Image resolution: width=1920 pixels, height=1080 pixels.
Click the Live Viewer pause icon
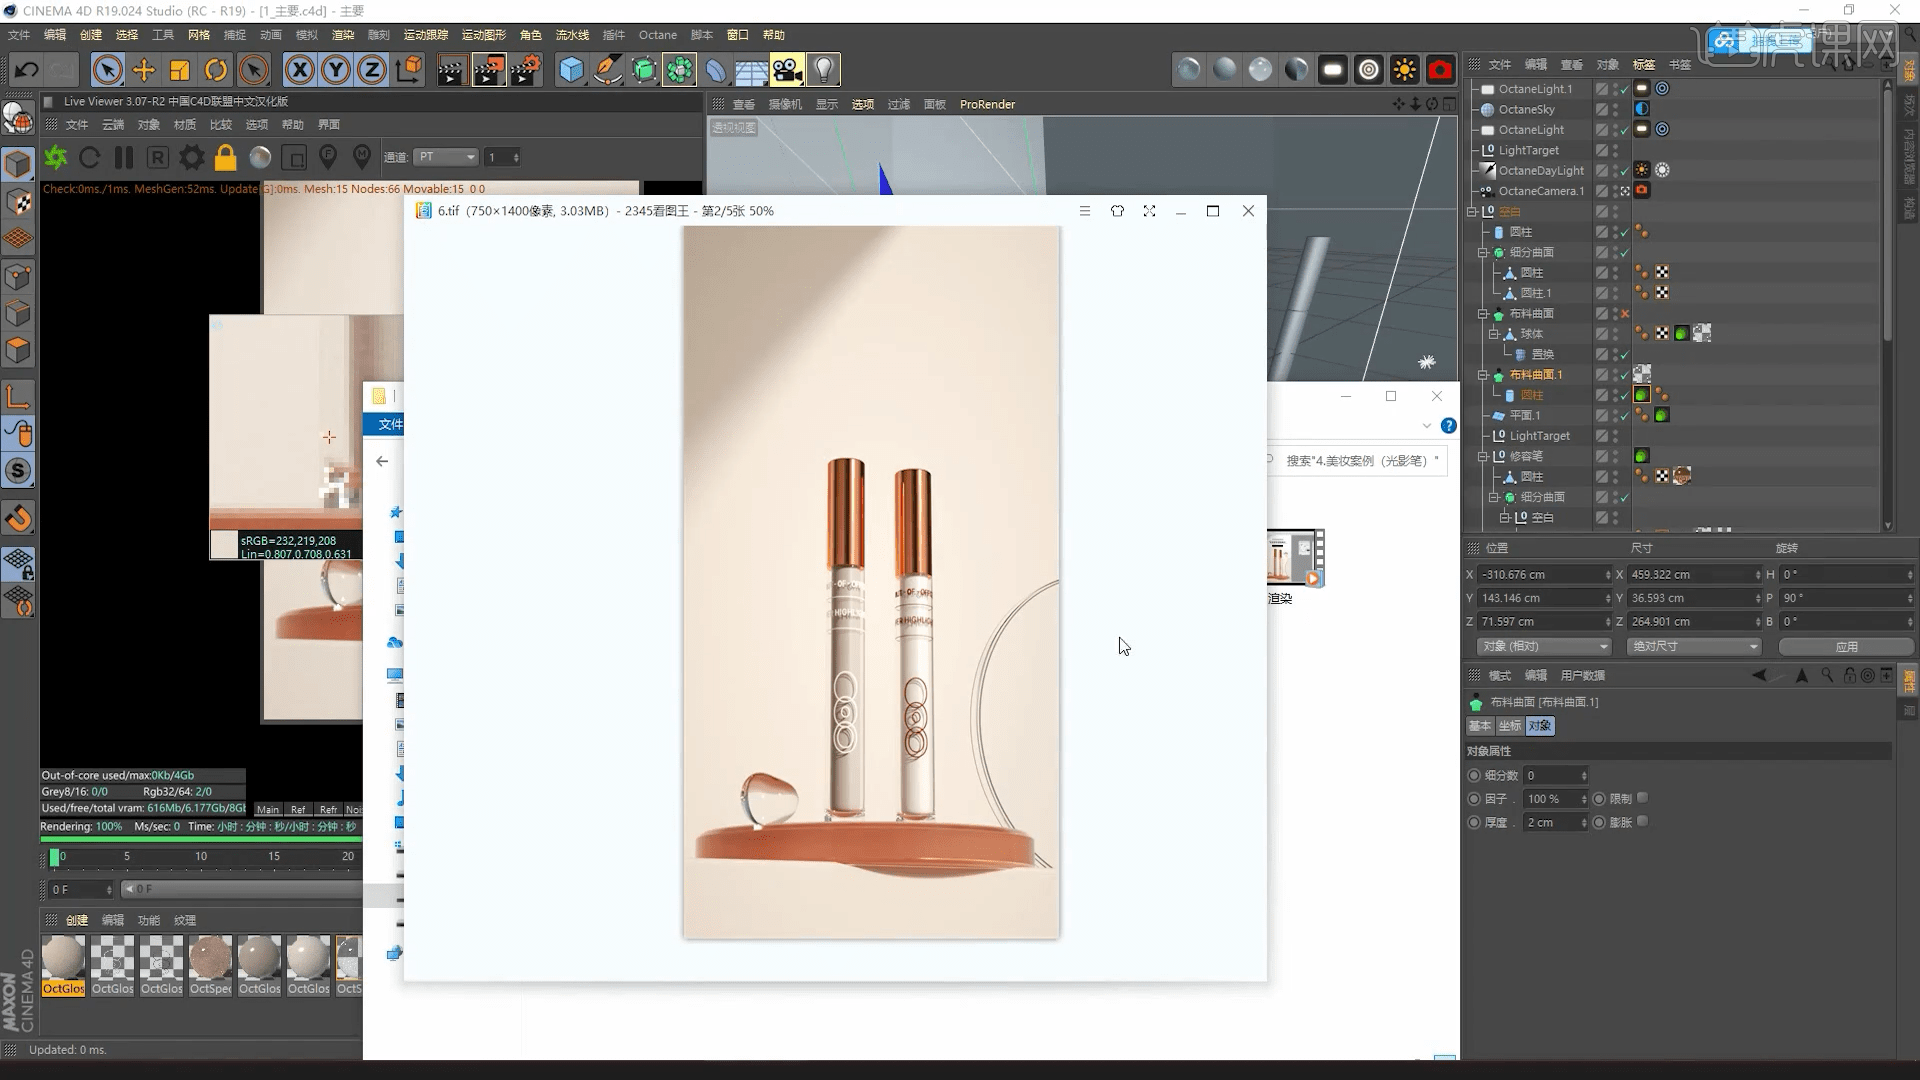pyautogui.click(x=124, y=157)
